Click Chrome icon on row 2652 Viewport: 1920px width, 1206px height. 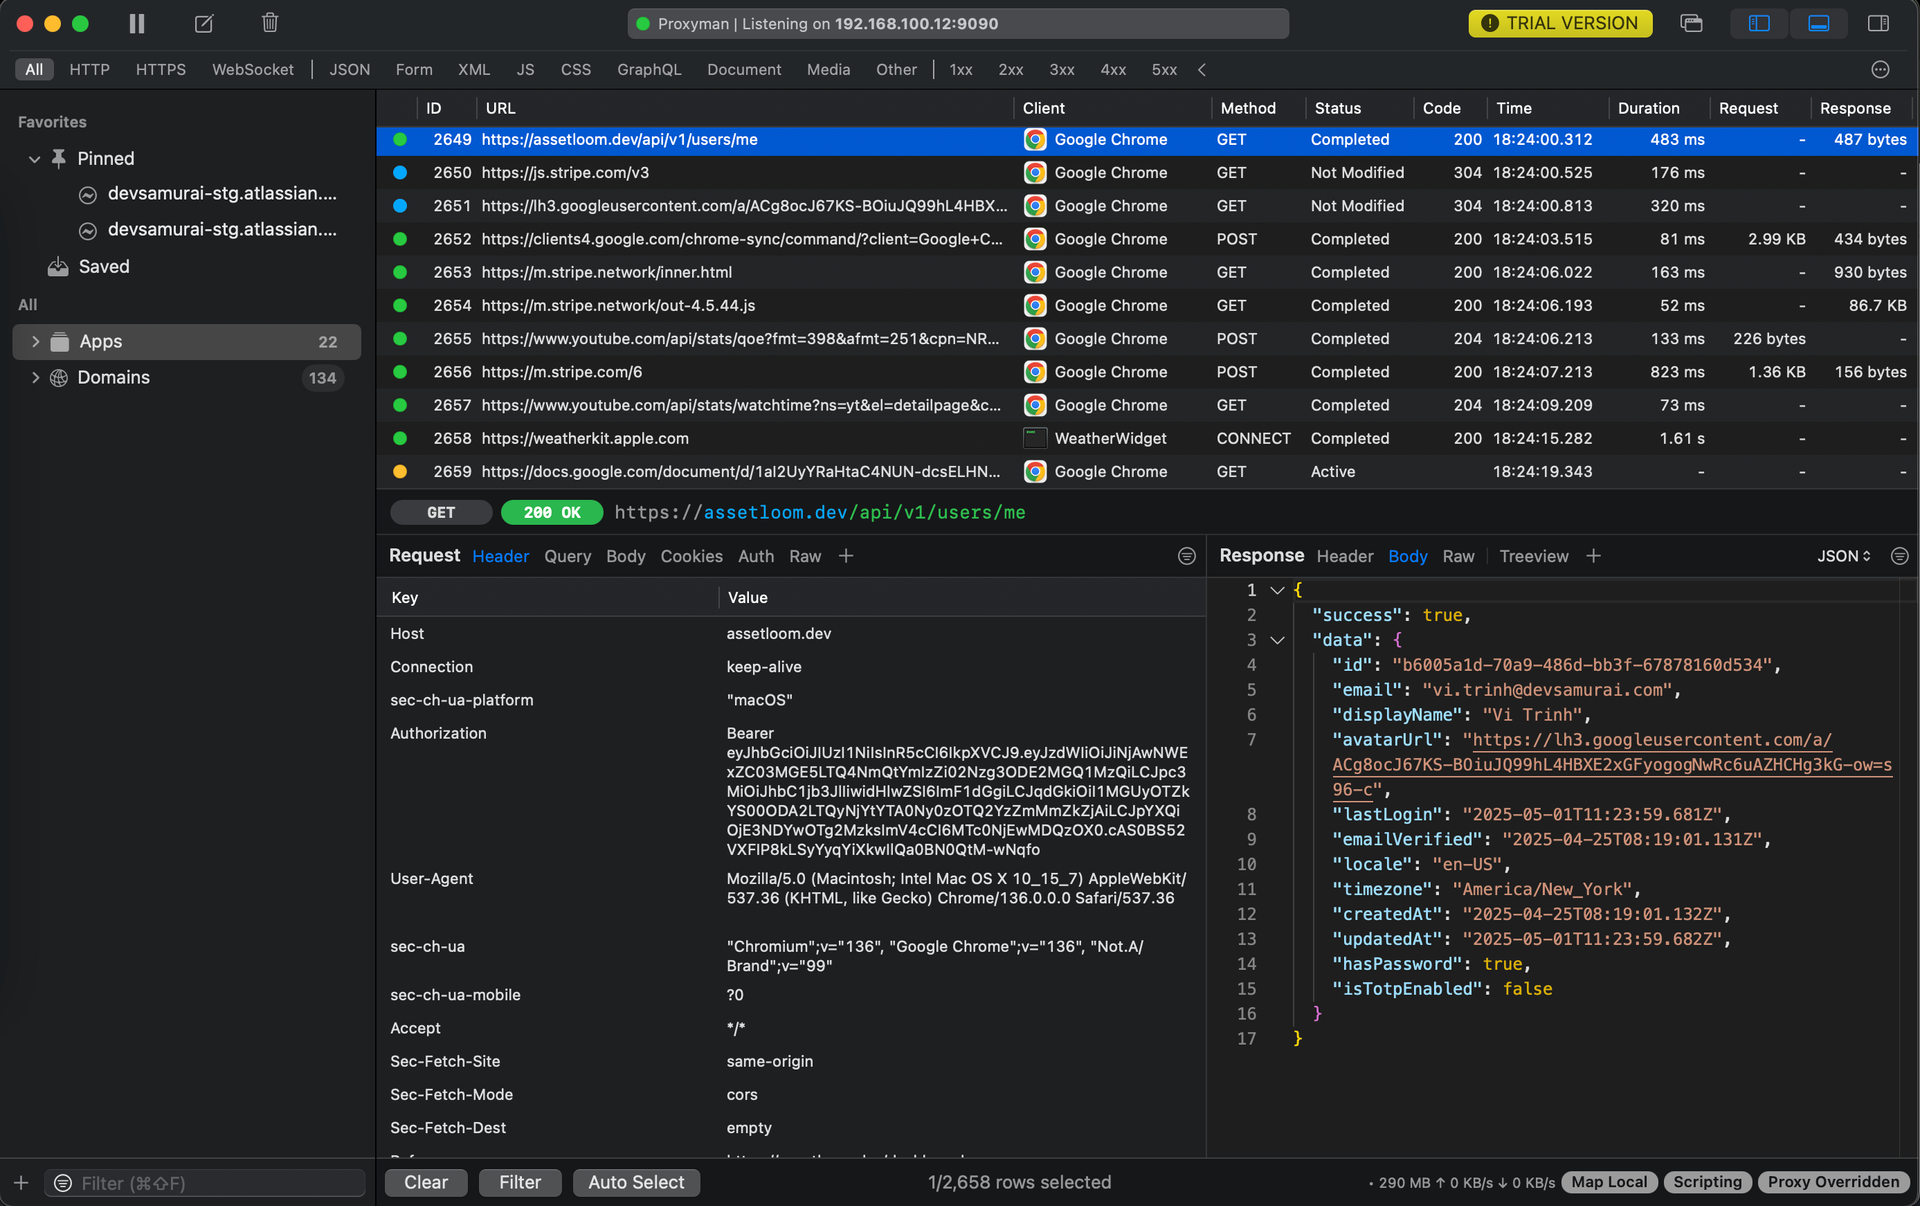[1035, 240]
